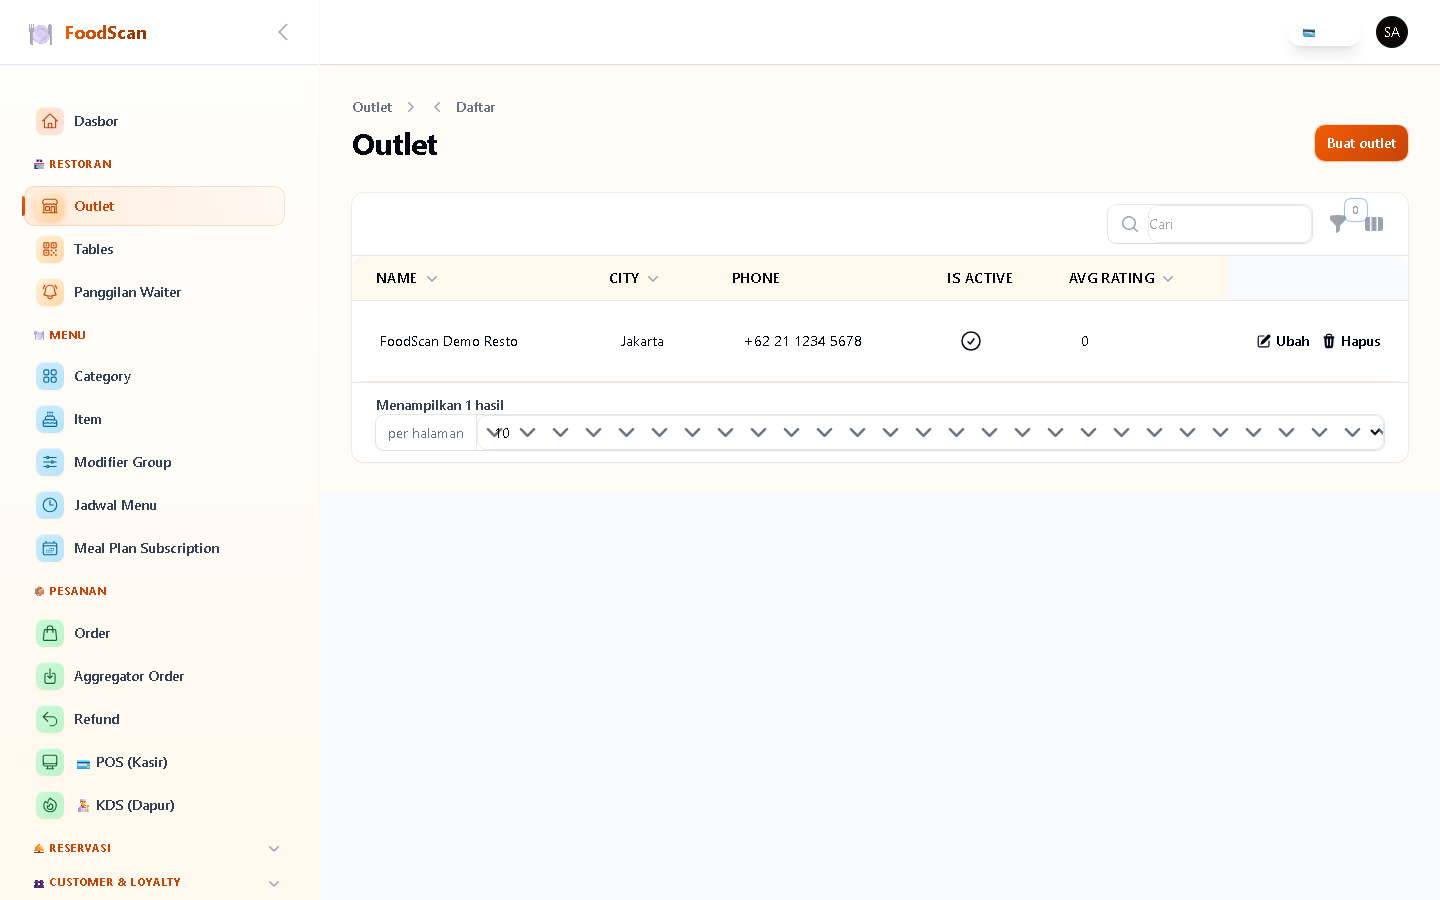Open the per halaman dropdown
Image resolution: width=1440 pixels, height=900 pixels.
tap(930, 433)
